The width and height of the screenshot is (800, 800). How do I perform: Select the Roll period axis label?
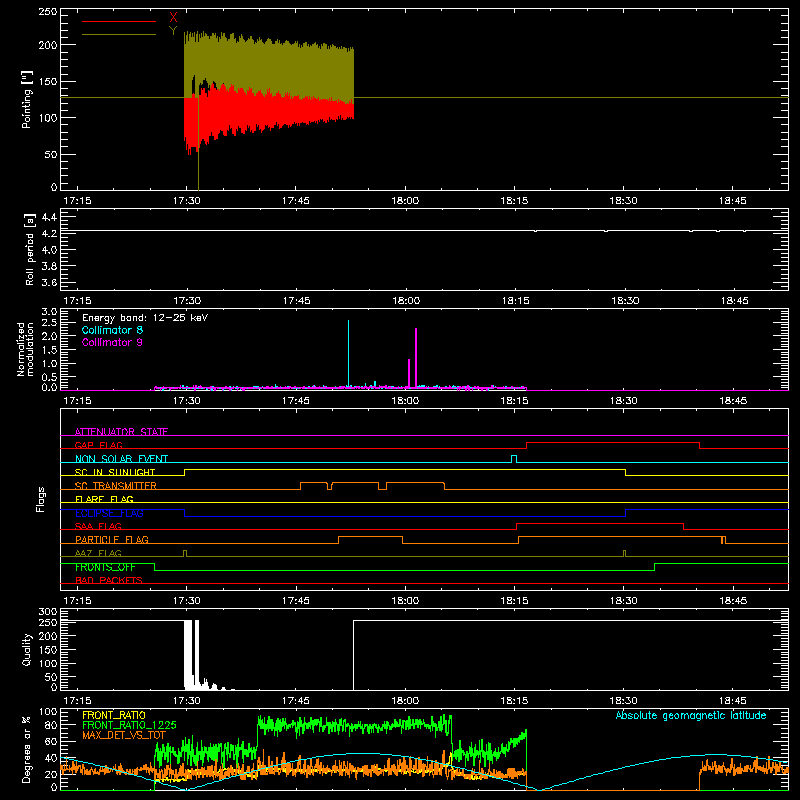pyautogui.click(x=29, y=249)
